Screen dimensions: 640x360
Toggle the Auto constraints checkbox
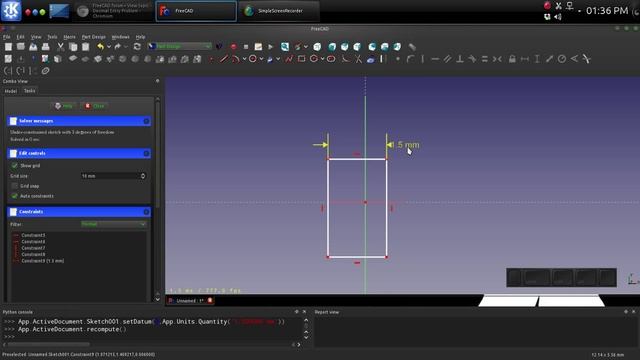click(x=15, y=196)
